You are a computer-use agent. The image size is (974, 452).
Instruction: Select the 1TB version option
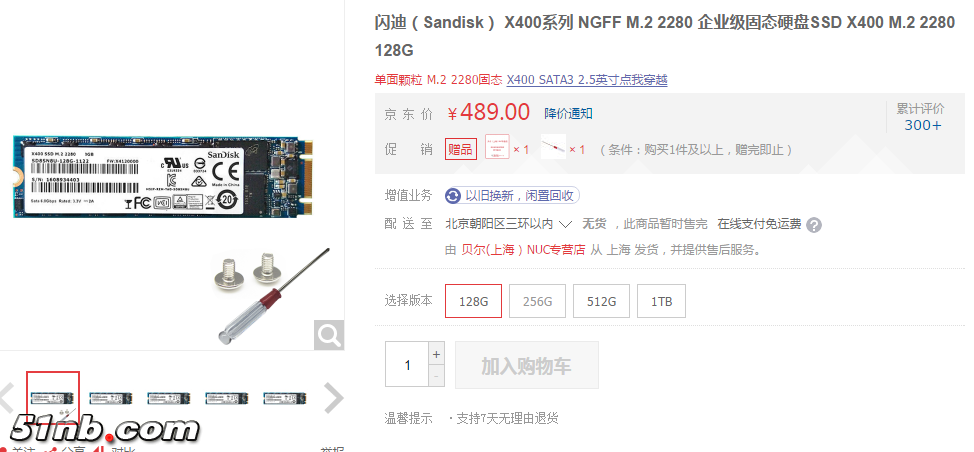pos(662,301)
